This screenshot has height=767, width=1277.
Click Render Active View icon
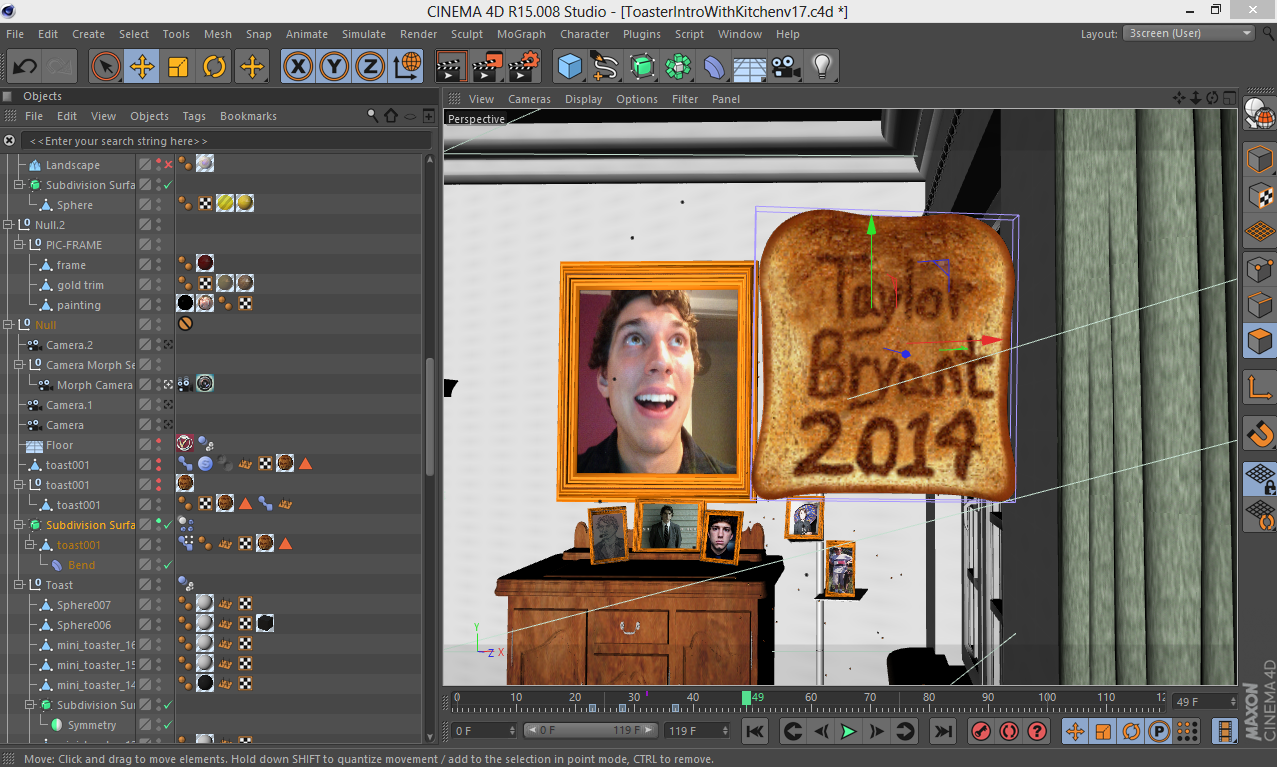click(451, 67)
